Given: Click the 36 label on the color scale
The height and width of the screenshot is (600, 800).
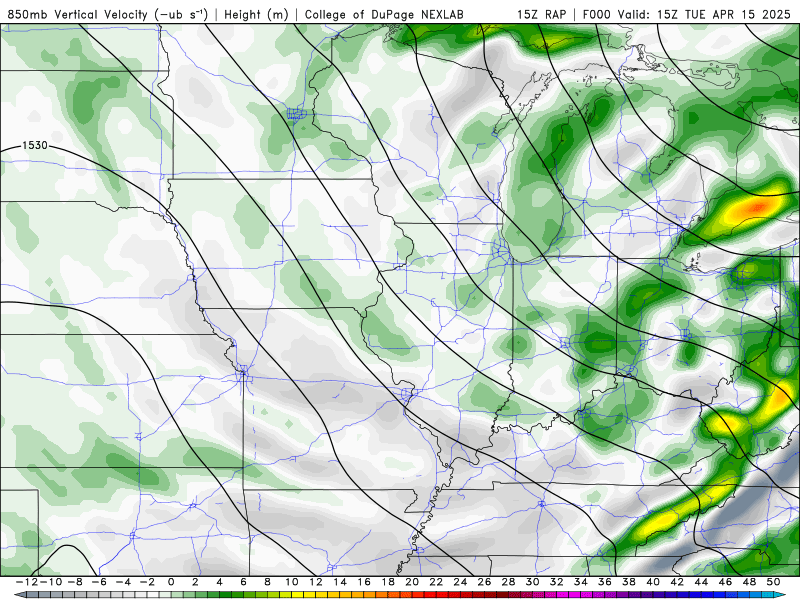Looking at the screenshot, I should click(x=605, y=582).
